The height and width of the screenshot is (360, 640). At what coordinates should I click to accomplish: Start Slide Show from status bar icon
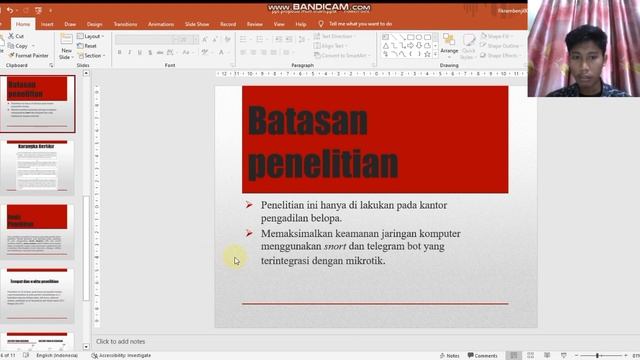pos(564,356)
